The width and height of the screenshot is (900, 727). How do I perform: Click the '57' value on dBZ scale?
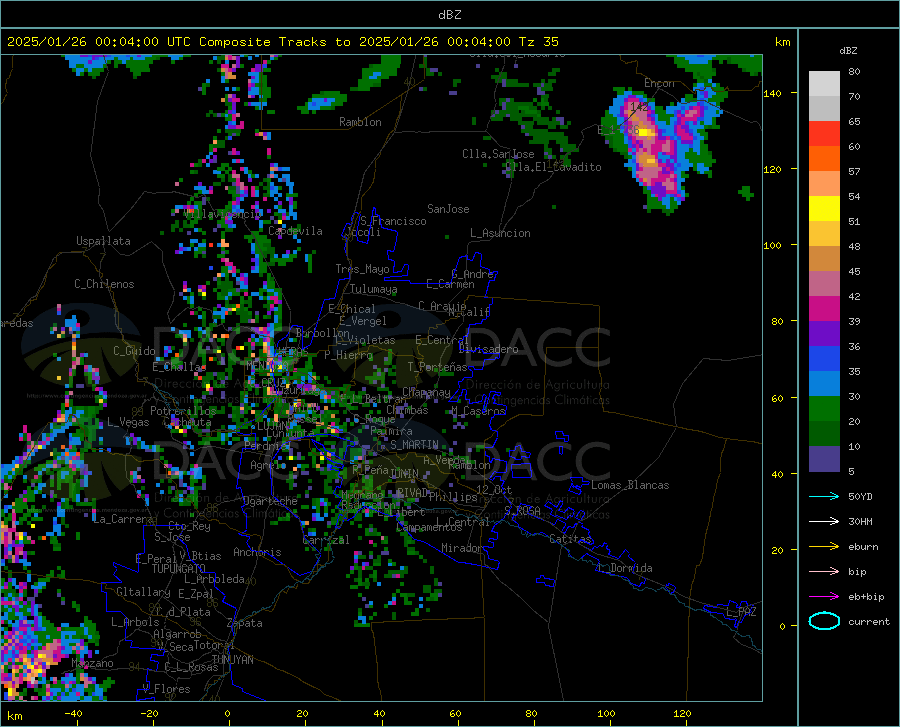(854, 172)
